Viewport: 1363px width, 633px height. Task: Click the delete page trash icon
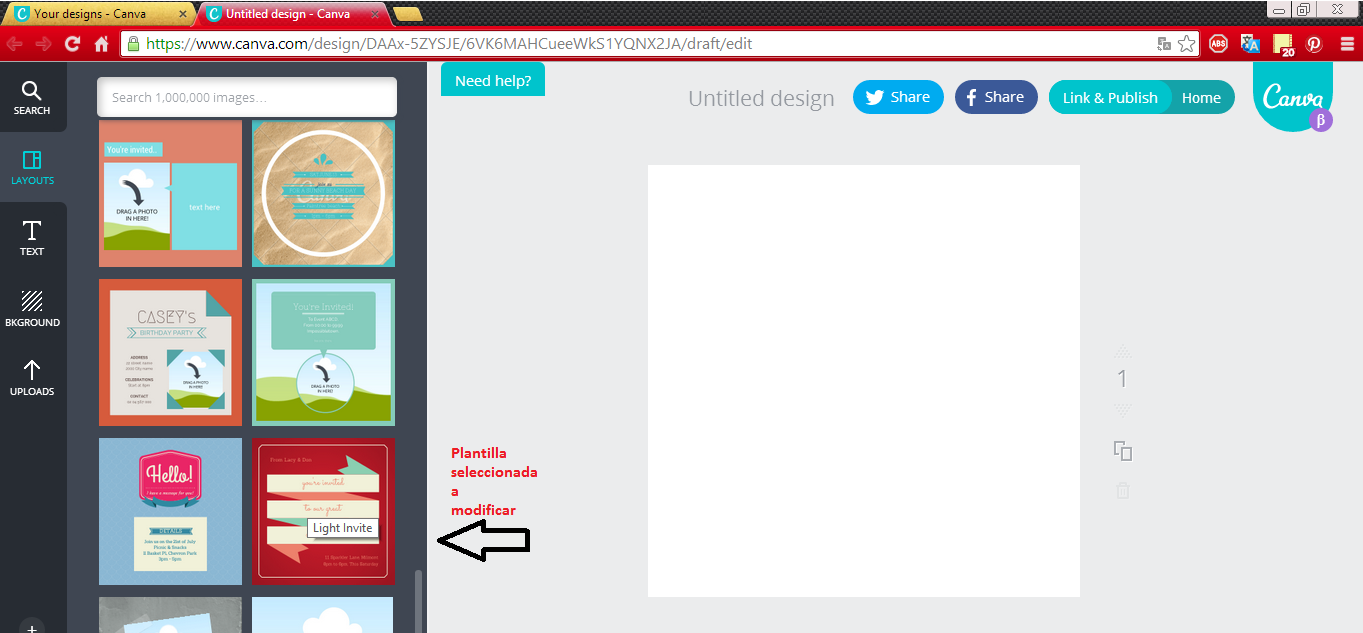(x=1123, y=490)
